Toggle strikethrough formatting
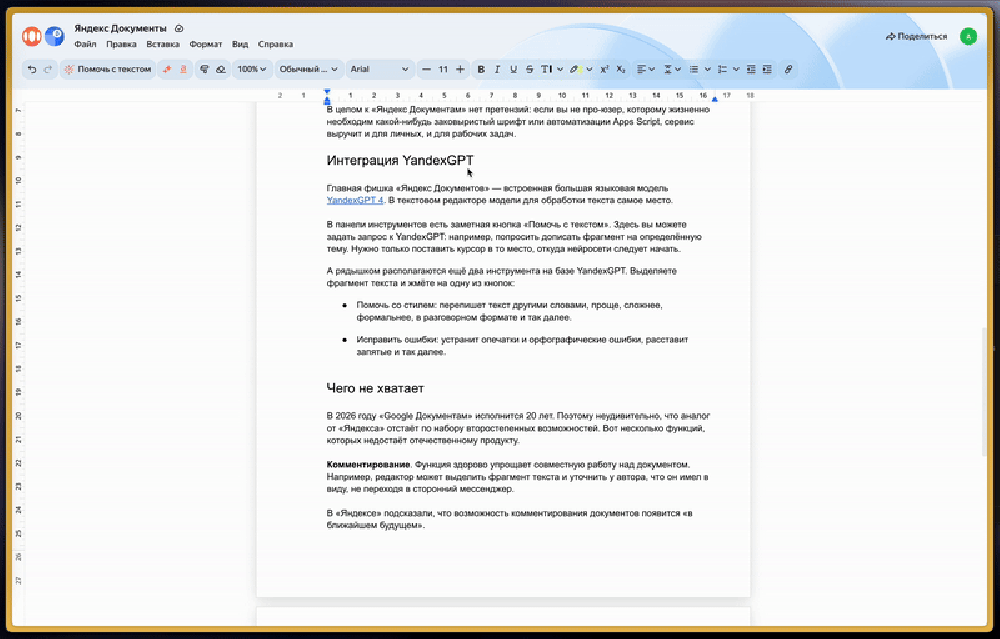The width and height of the screenshot is (1000, 639). point(529,70)
